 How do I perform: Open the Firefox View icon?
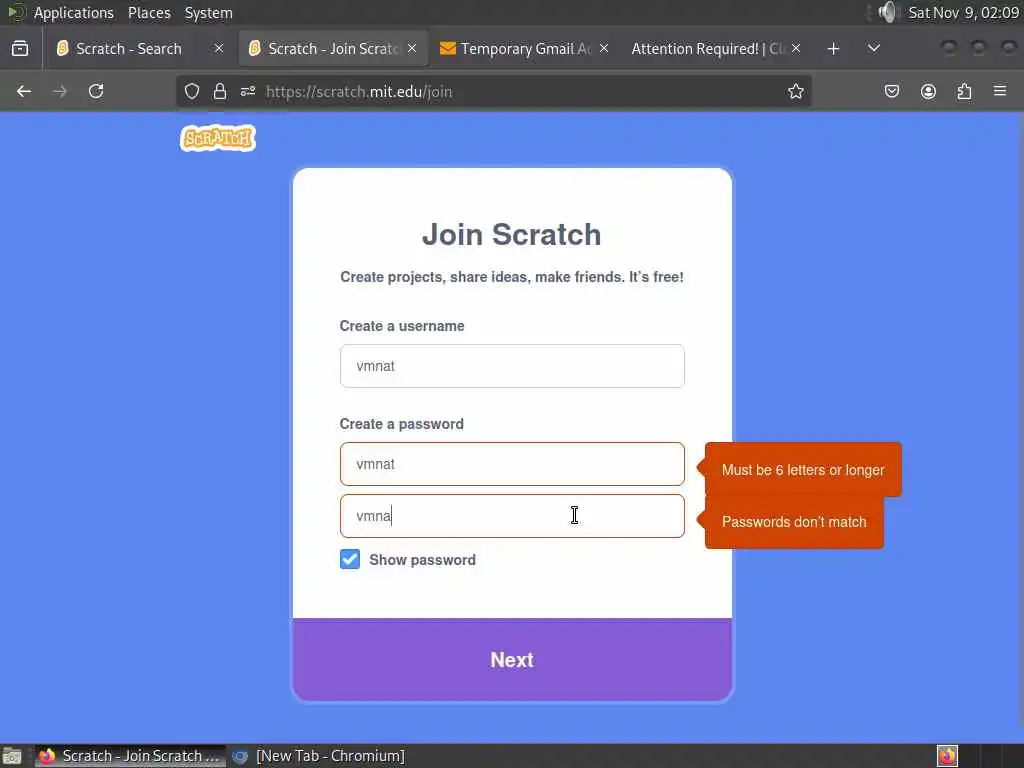[20, 48]
